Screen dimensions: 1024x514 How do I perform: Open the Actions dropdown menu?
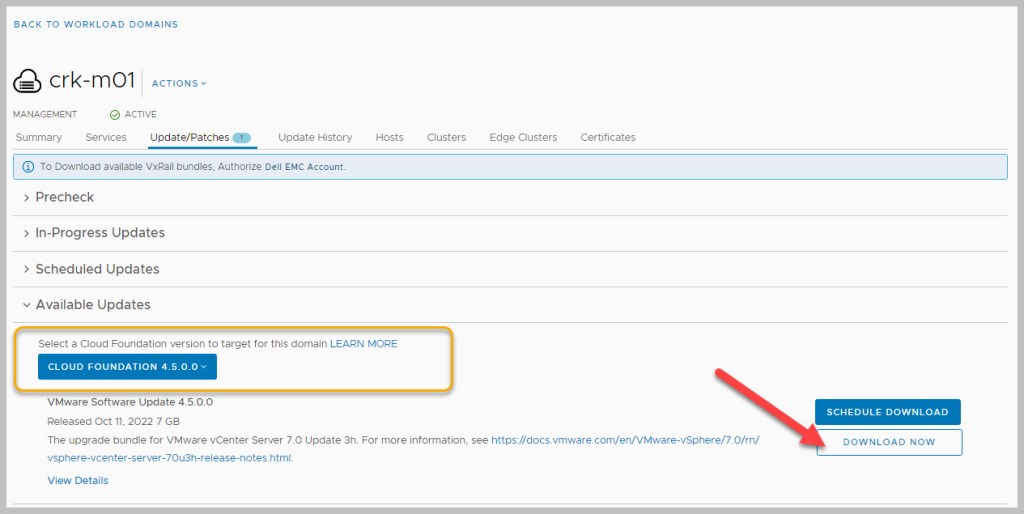point(179,83)
